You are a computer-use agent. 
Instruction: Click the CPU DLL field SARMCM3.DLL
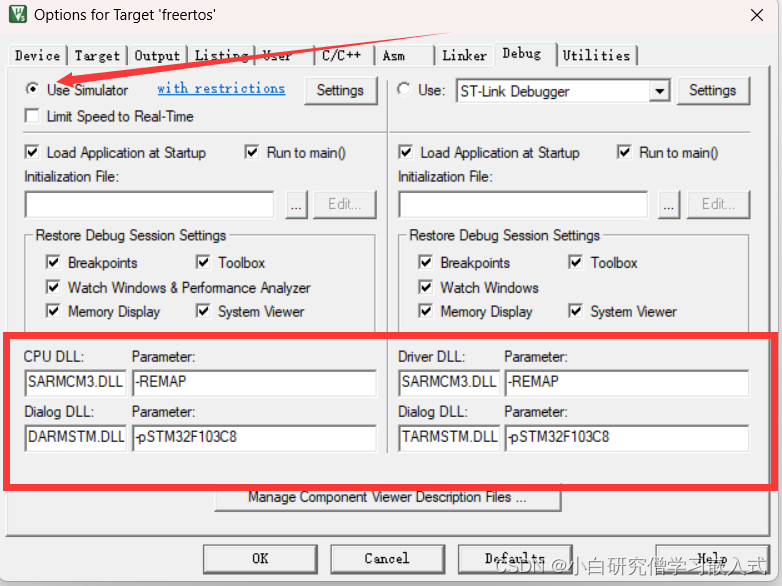click(x=75, y=383)
